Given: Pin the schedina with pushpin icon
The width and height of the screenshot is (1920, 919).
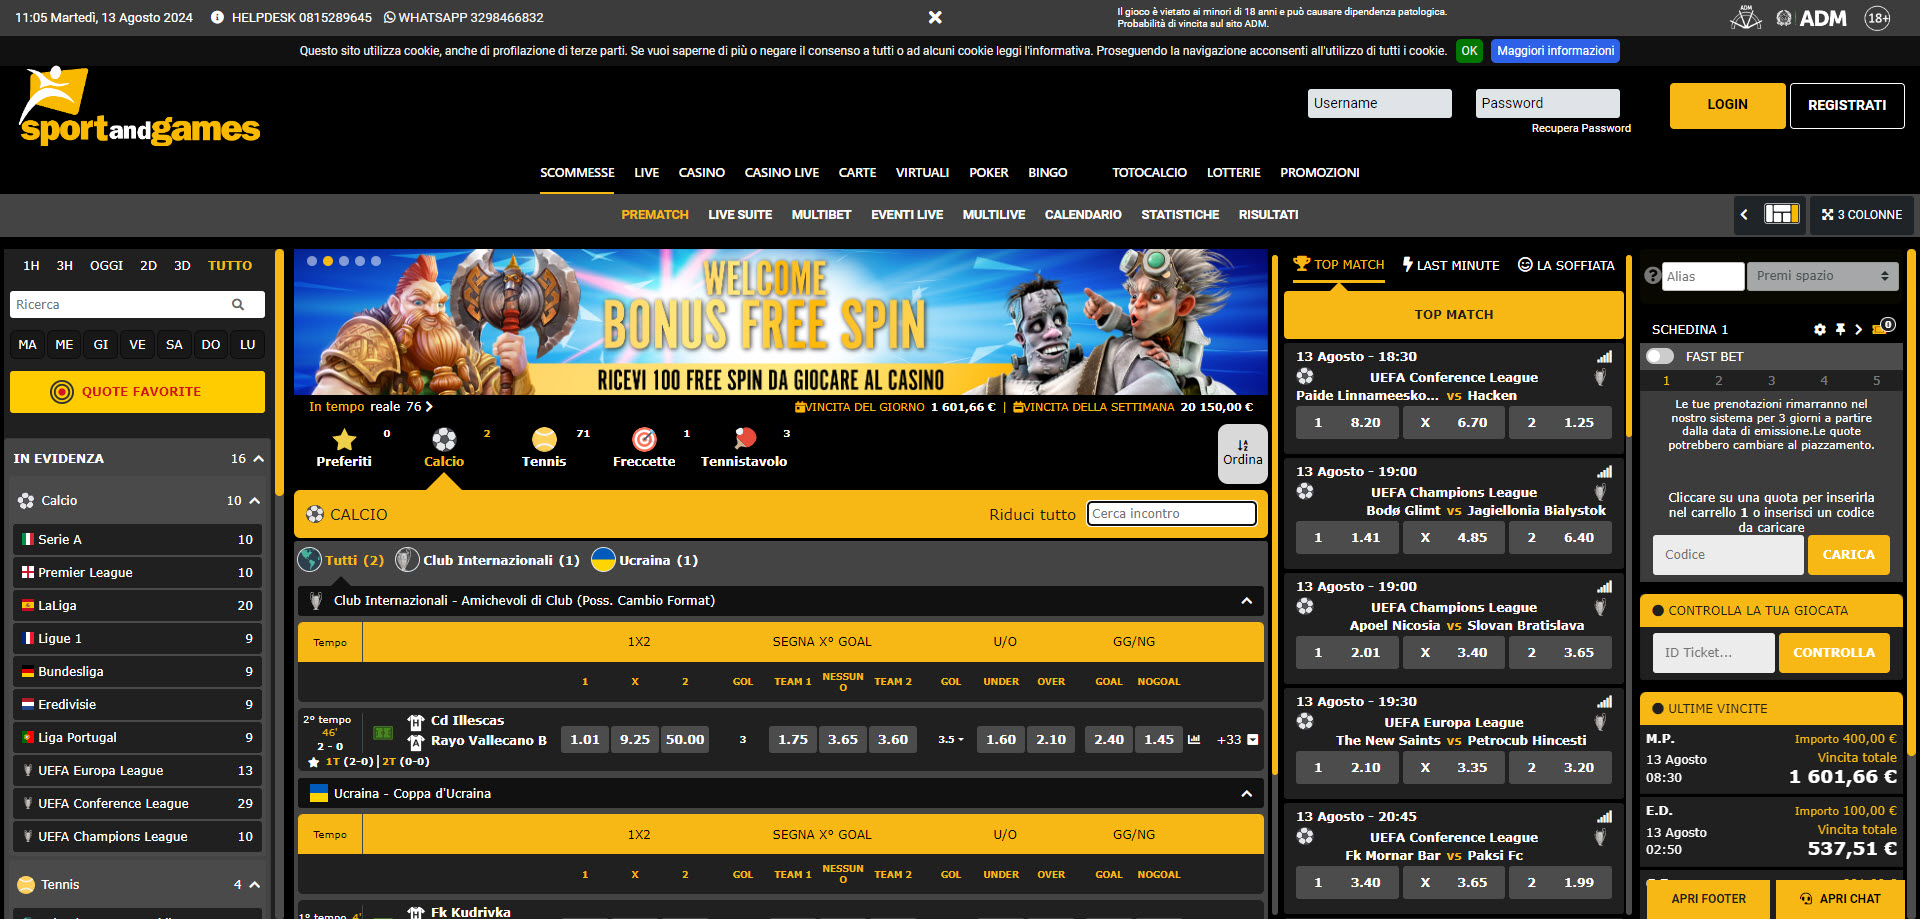Looking at the screenshot, I should pyautogui.click(x=1840, y=329).
